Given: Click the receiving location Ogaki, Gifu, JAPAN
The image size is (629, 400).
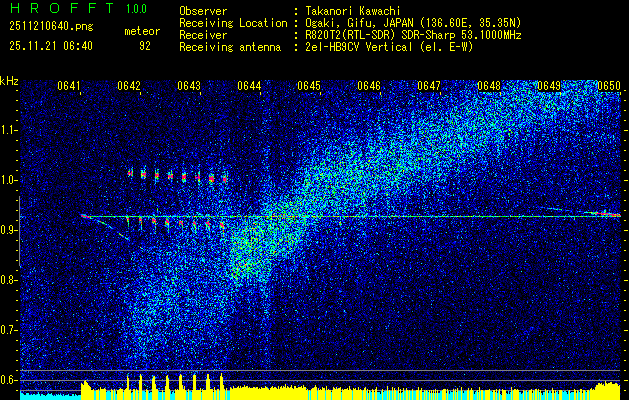Looking at the screenshot, I should coord(359,23).
